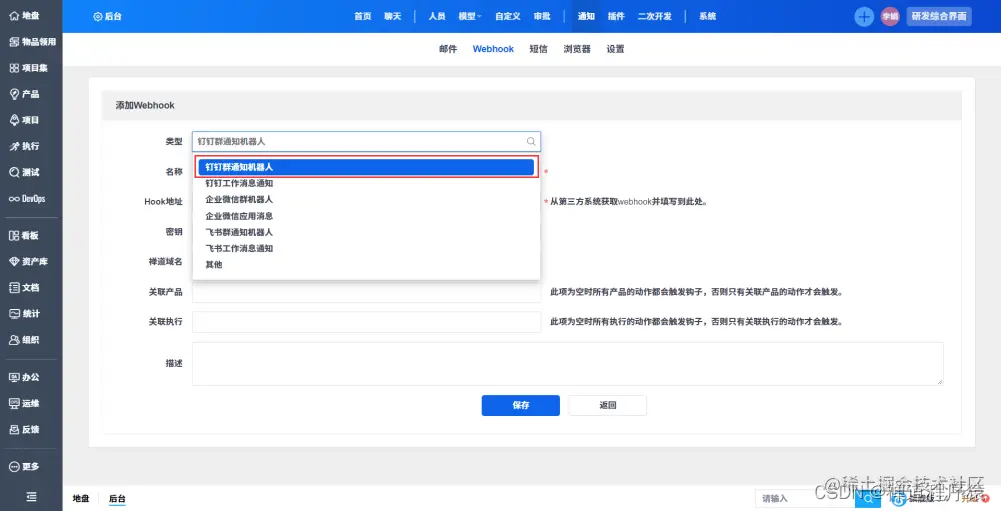Switch to the 邮件 tab
Viewport: 1001px width, 511px height.
(x=448, y=49)
